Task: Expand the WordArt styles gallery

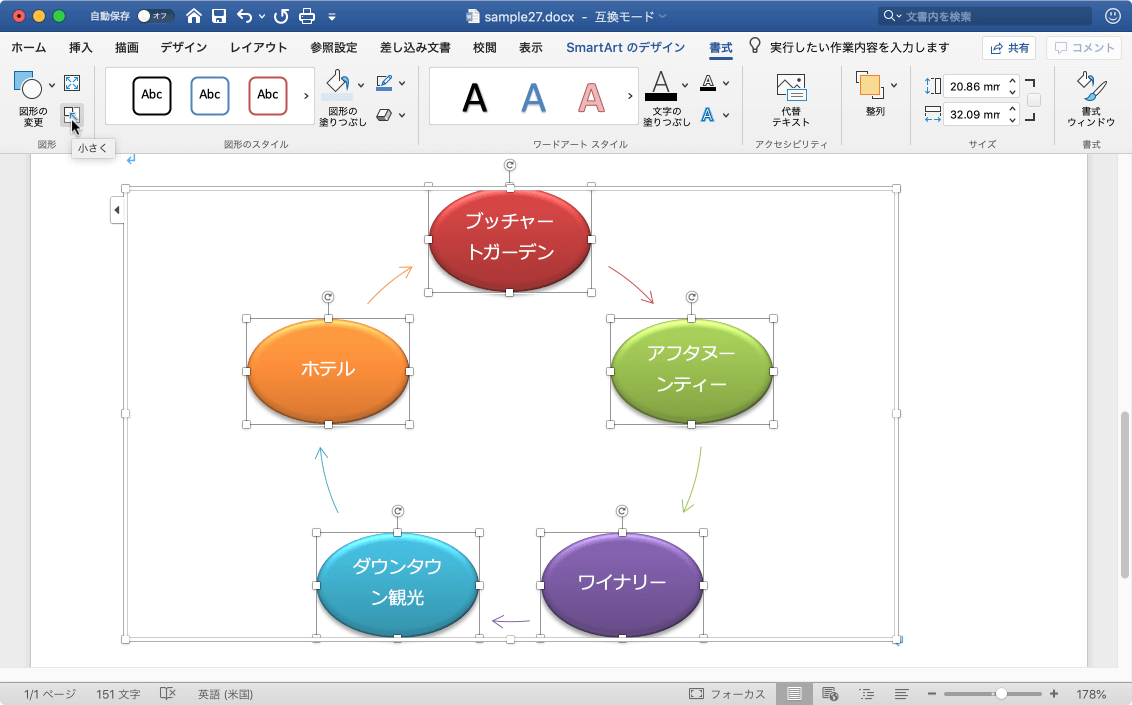Action: (630, 95)
